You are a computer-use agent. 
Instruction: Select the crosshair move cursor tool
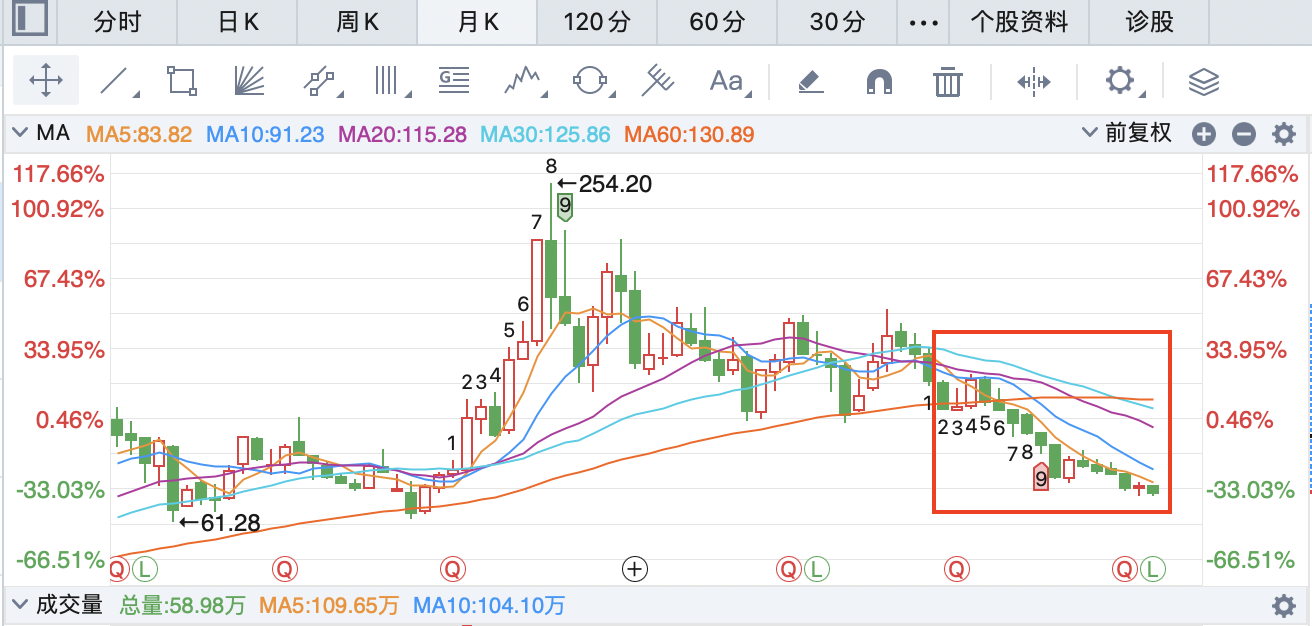pos(46,81)
